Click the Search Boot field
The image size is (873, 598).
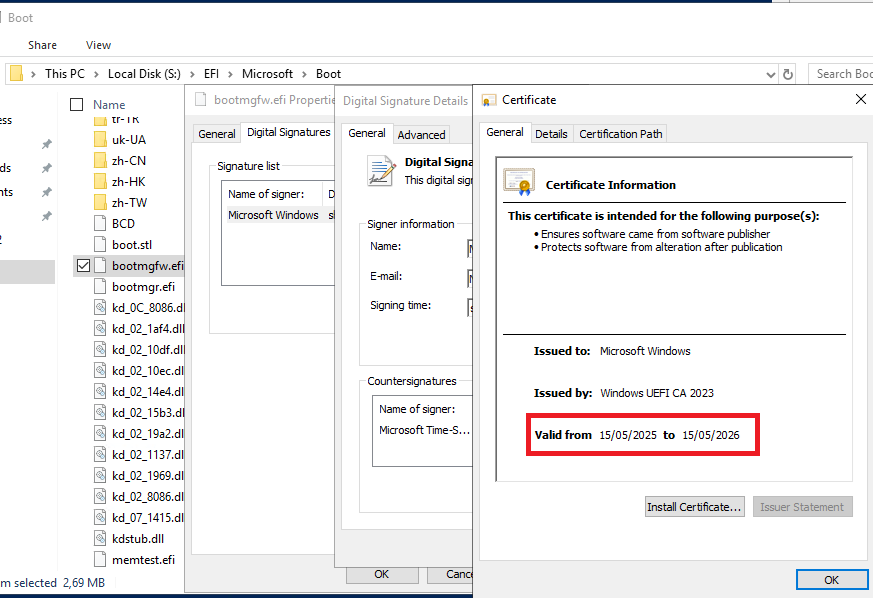pyautogui.click(x=840, y=74)
